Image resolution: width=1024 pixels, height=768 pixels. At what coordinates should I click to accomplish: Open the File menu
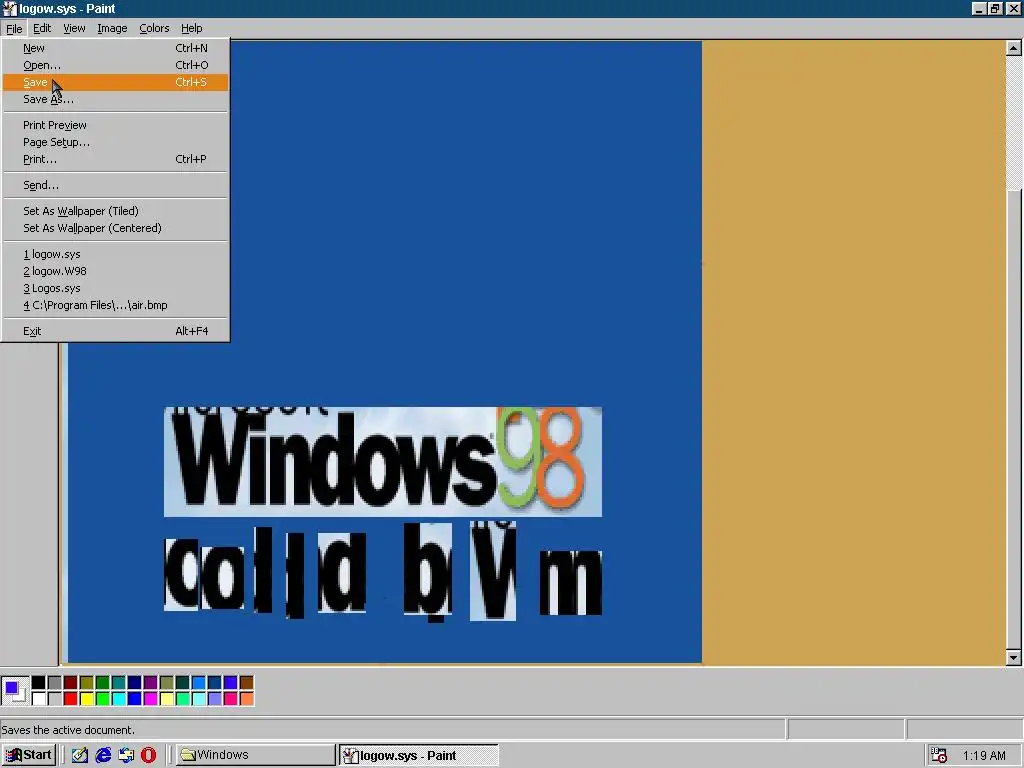click(14, 28)
